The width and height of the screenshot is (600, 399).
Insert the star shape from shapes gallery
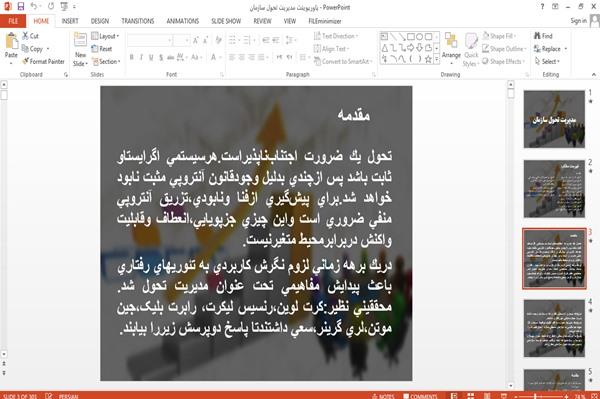[428, 59]
